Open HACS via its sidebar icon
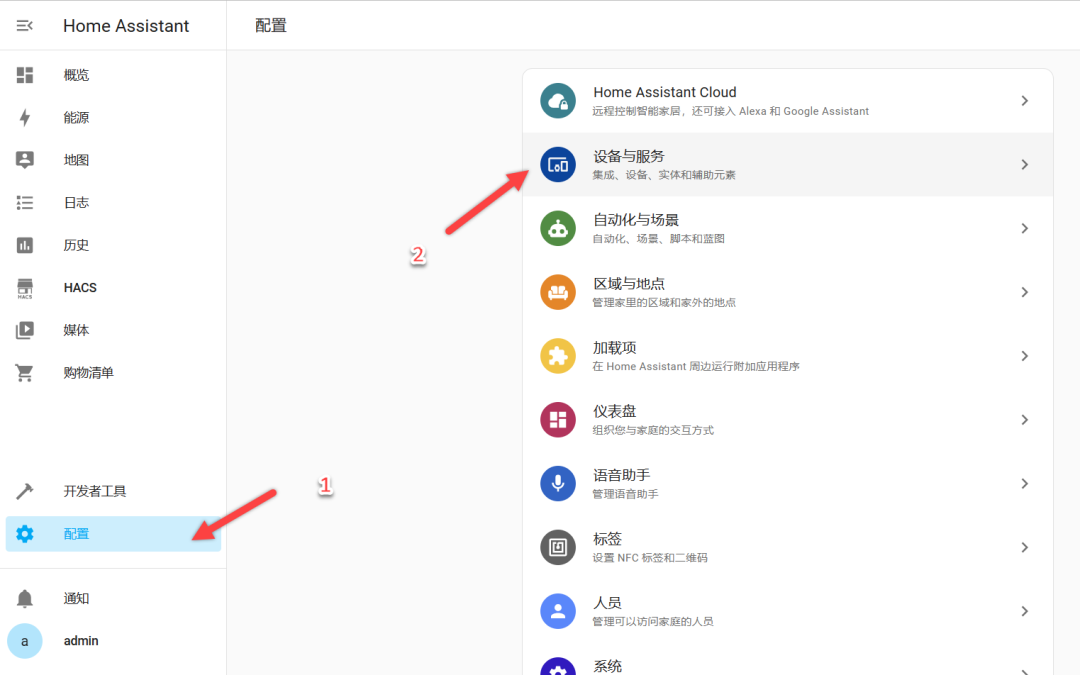This screenshot has height=675, width=1080. point(24,287)
